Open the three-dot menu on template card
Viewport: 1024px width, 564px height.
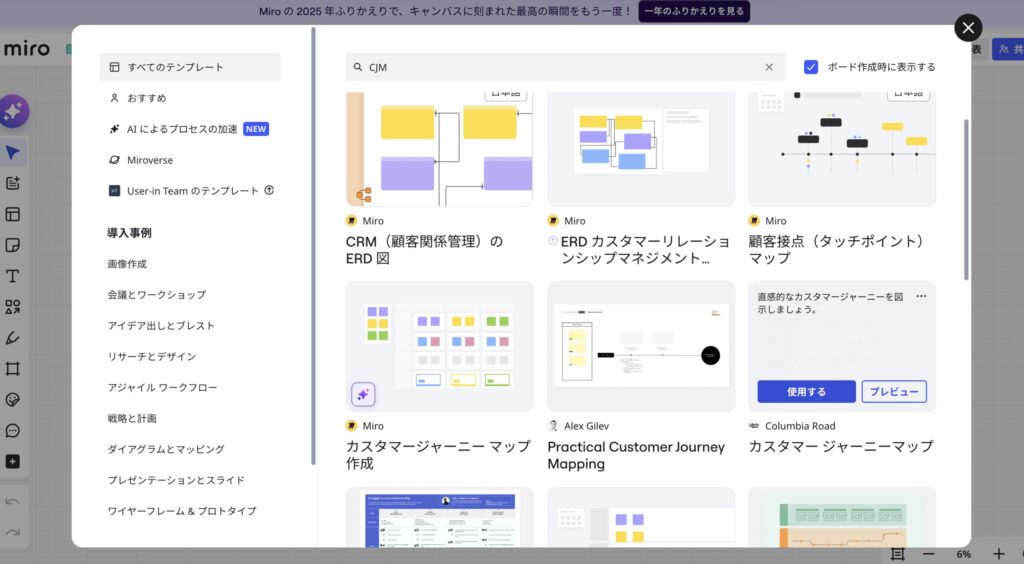(x=921, y=296)
